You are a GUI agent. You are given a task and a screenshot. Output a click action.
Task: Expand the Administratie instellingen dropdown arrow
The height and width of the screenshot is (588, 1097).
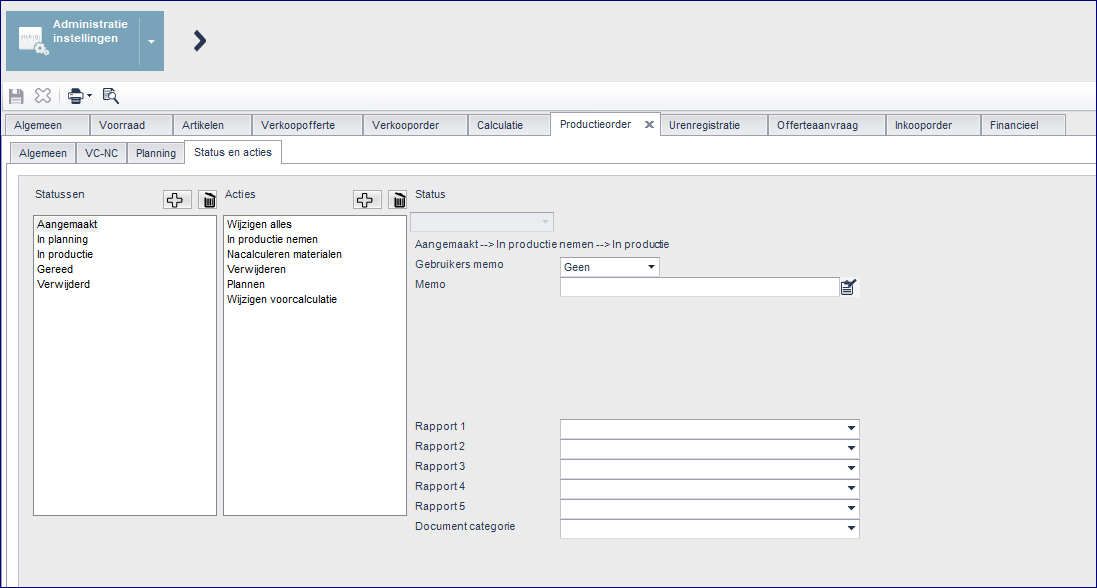tap(151, 42)
